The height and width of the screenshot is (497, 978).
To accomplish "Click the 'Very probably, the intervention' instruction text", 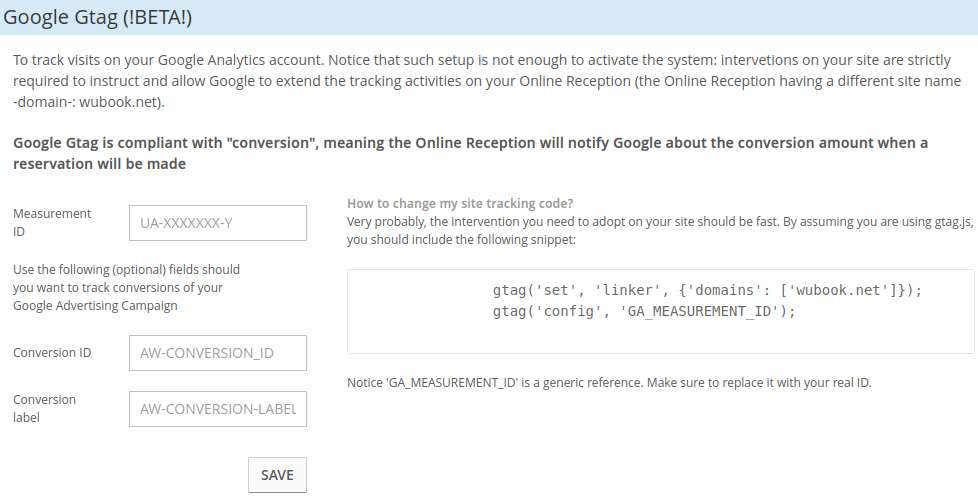I will [x=659, y=231].
